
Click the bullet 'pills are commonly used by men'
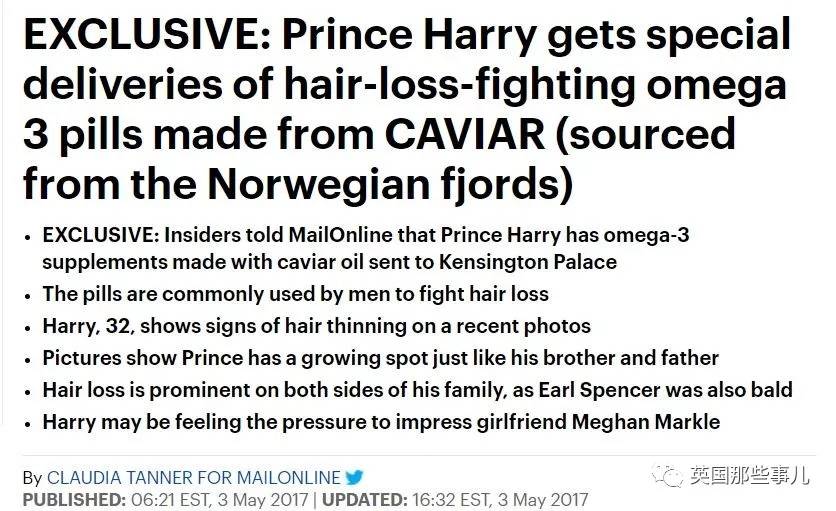tap(295, 294)
